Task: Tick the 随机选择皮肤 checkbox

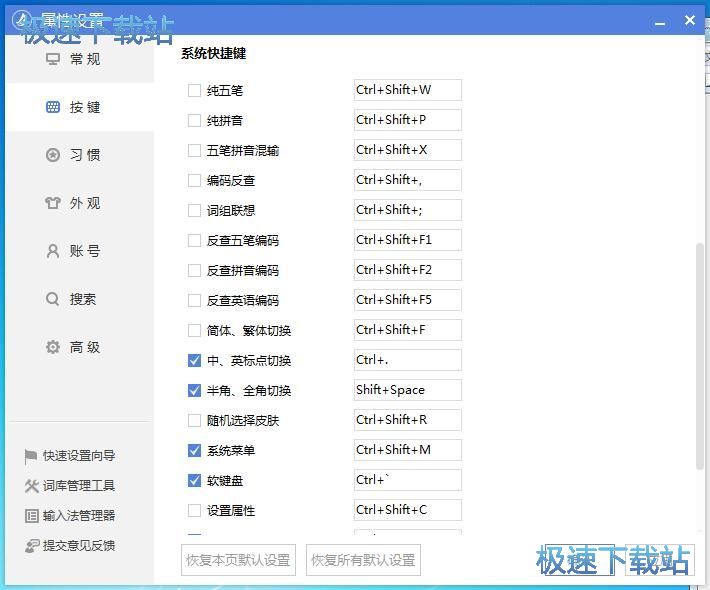Action: (x=194, y=421)
